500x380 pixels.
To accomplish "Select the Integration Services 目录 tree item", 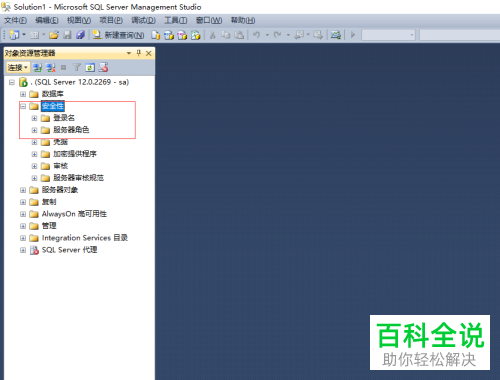I will pyautogui.click(x=85, y=238).
